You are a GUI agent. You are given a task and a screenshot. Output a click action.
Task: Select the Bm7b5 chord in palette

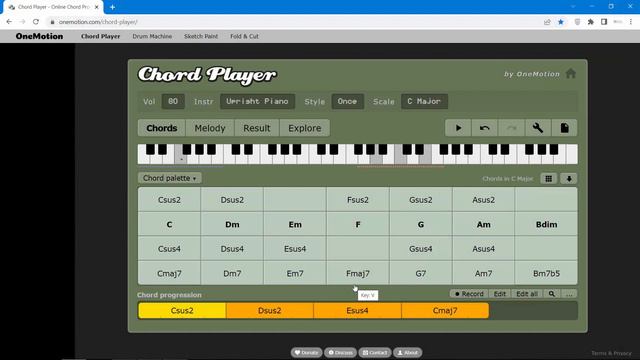pyautogui.click(x=546, y=273)
